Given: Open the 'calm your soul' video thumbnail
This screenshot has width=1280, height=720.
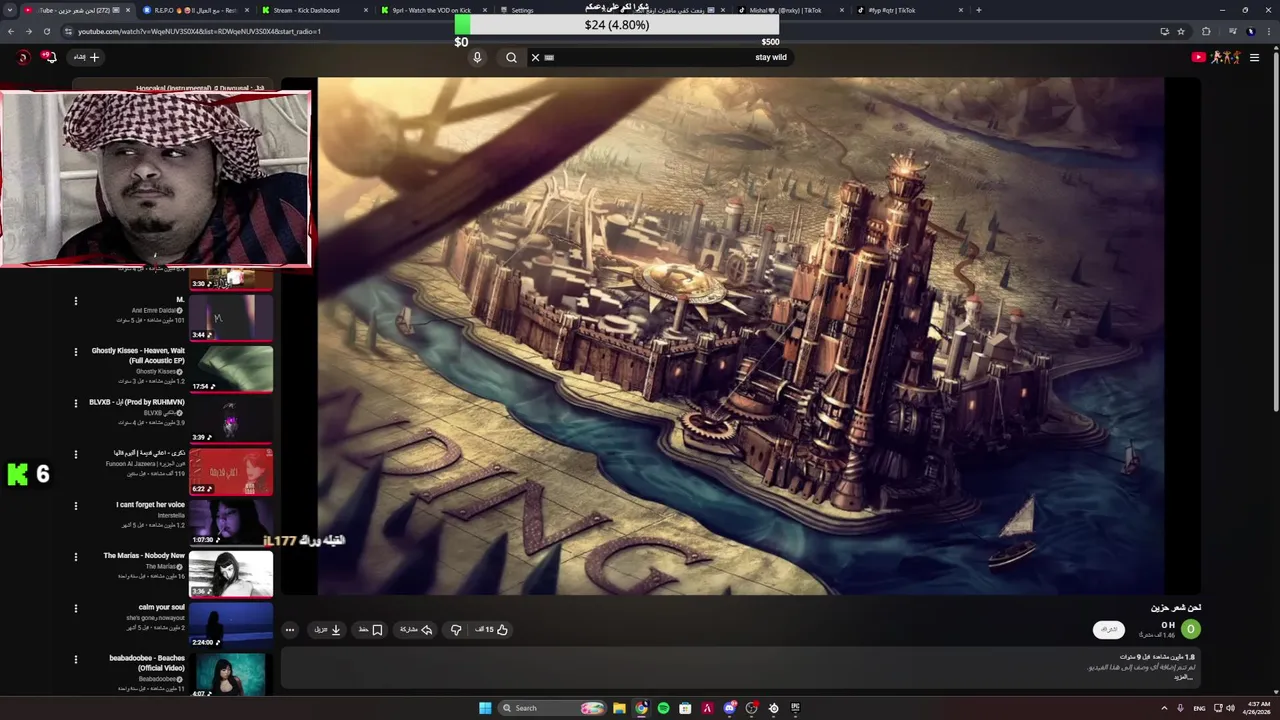Looking at the screenshot, I should pyautogui.click(x=231, y=625).
